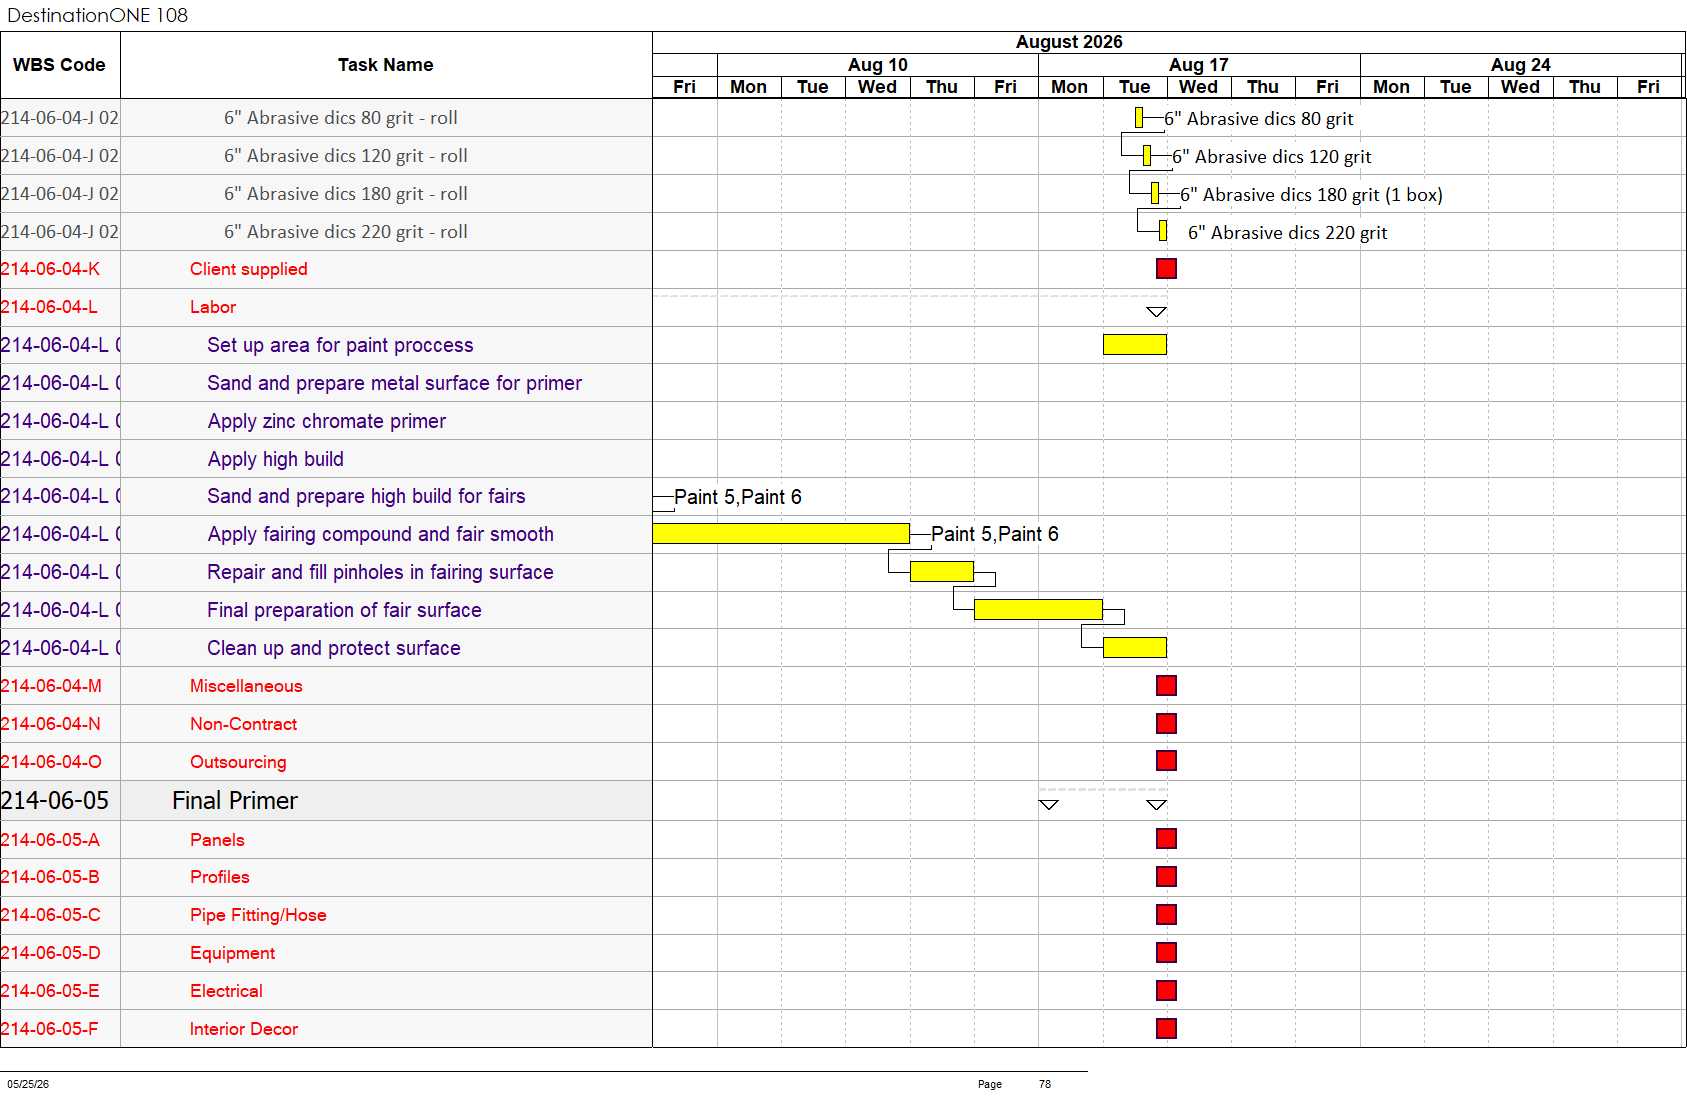Select the '6" Abrasive dics 120 grit - roll' task
Image resolution: width=1687 pixels, height=1097 pixels.
(x=345, y=156)
